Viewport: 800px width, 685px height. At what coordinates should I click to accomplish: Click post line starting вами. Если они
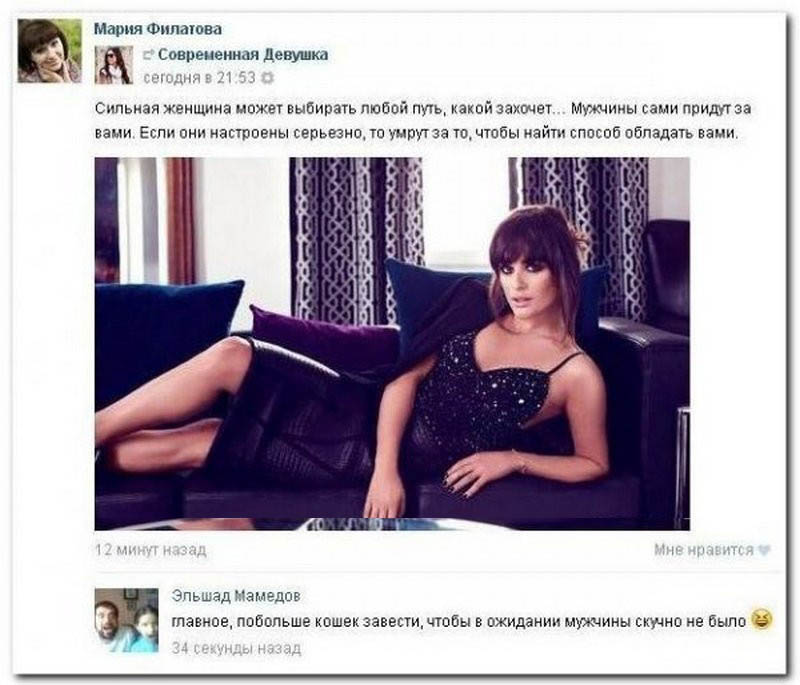pos(416,133)
